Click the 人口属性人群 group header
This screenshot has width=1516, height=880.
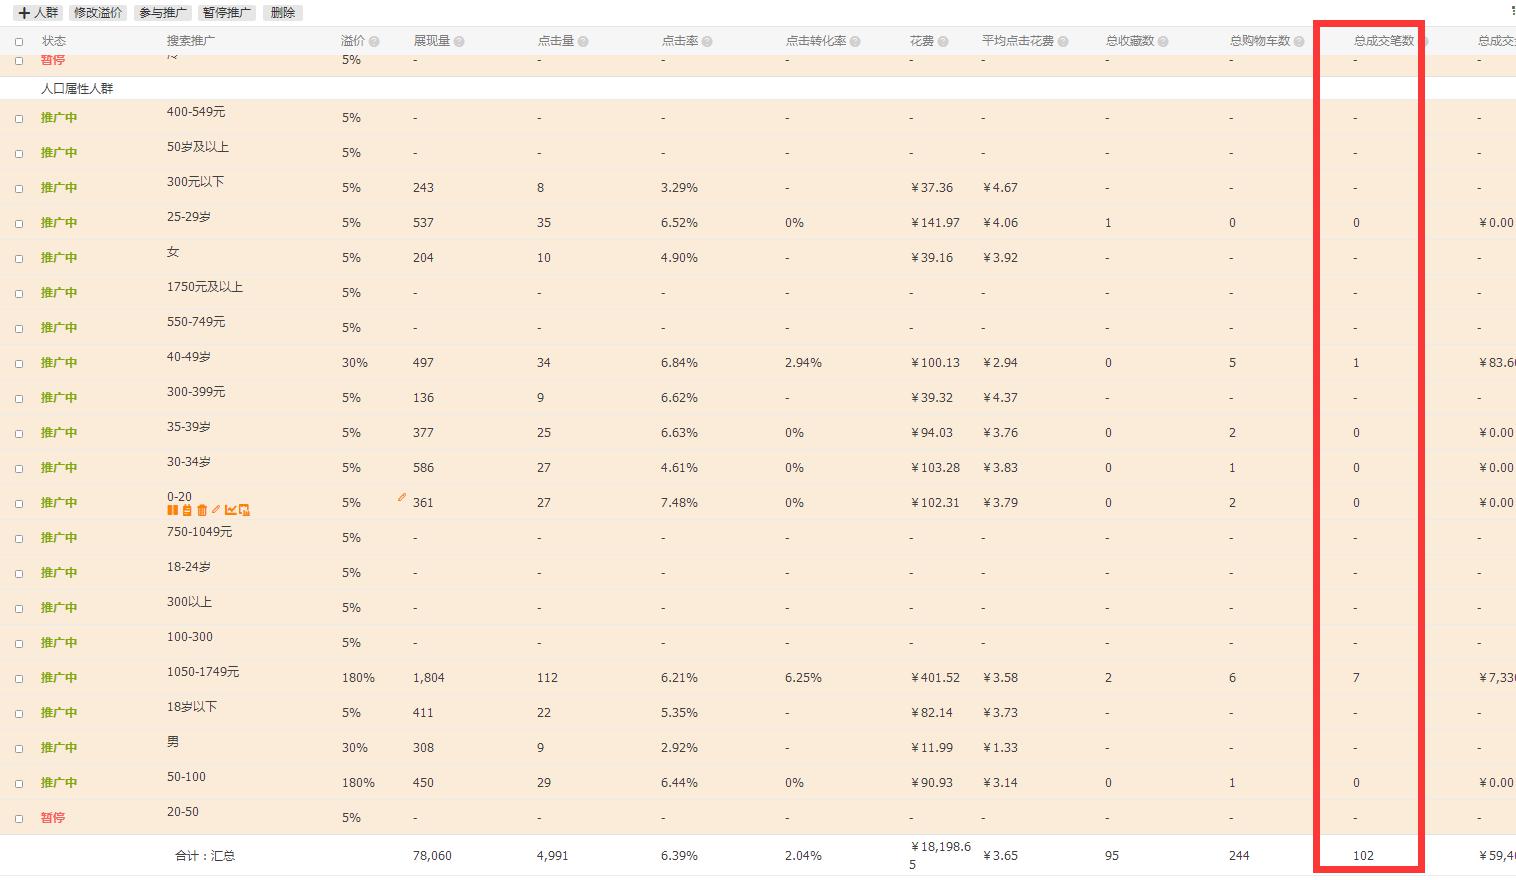(77, 89)
